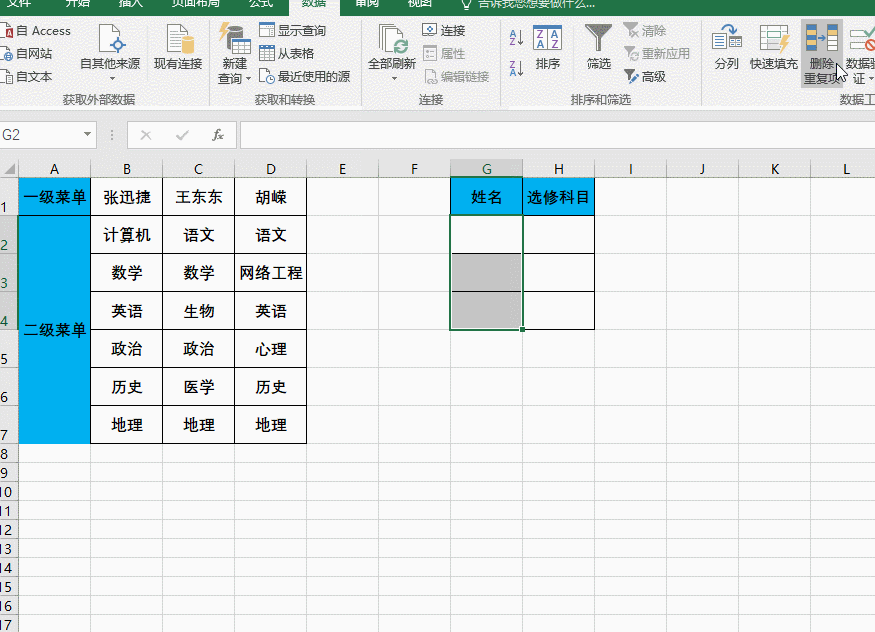
Task: Click 从表格 from table
Action: tap(287, 54)
